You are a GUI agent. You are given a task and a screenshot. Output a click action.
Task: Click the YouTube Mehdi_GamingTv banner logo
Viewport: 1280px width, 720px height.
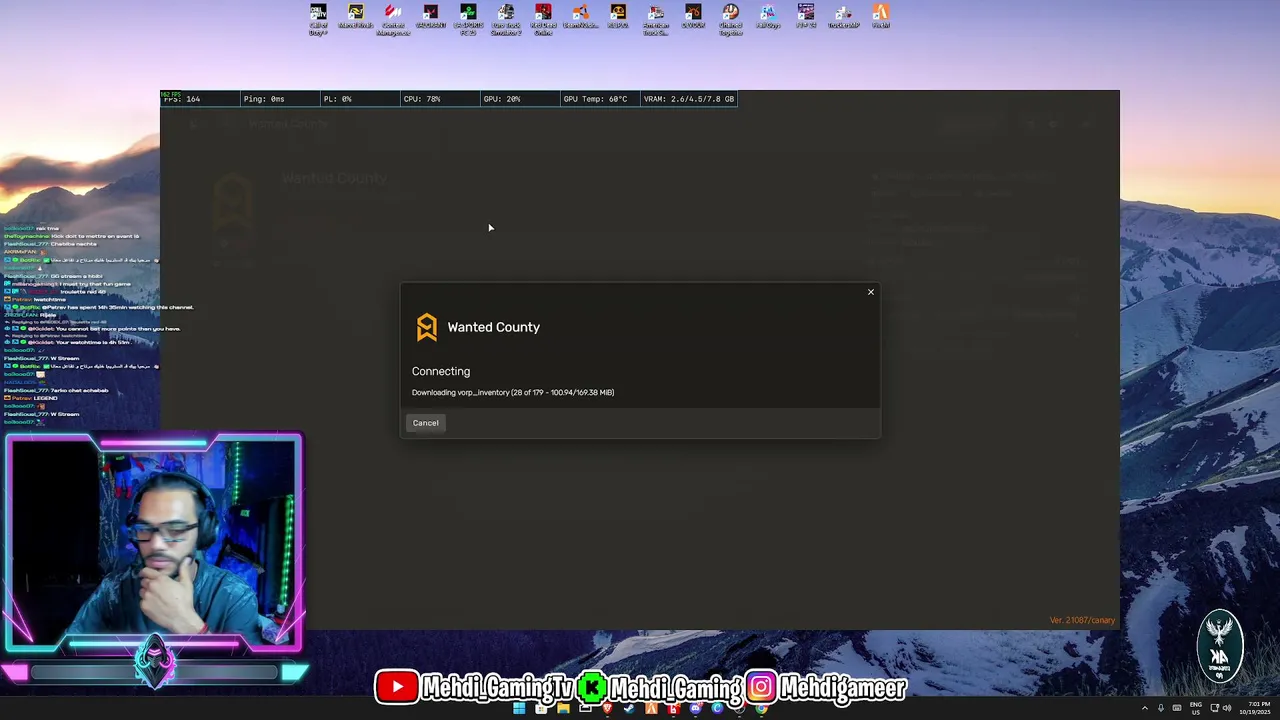coord(397,687)
